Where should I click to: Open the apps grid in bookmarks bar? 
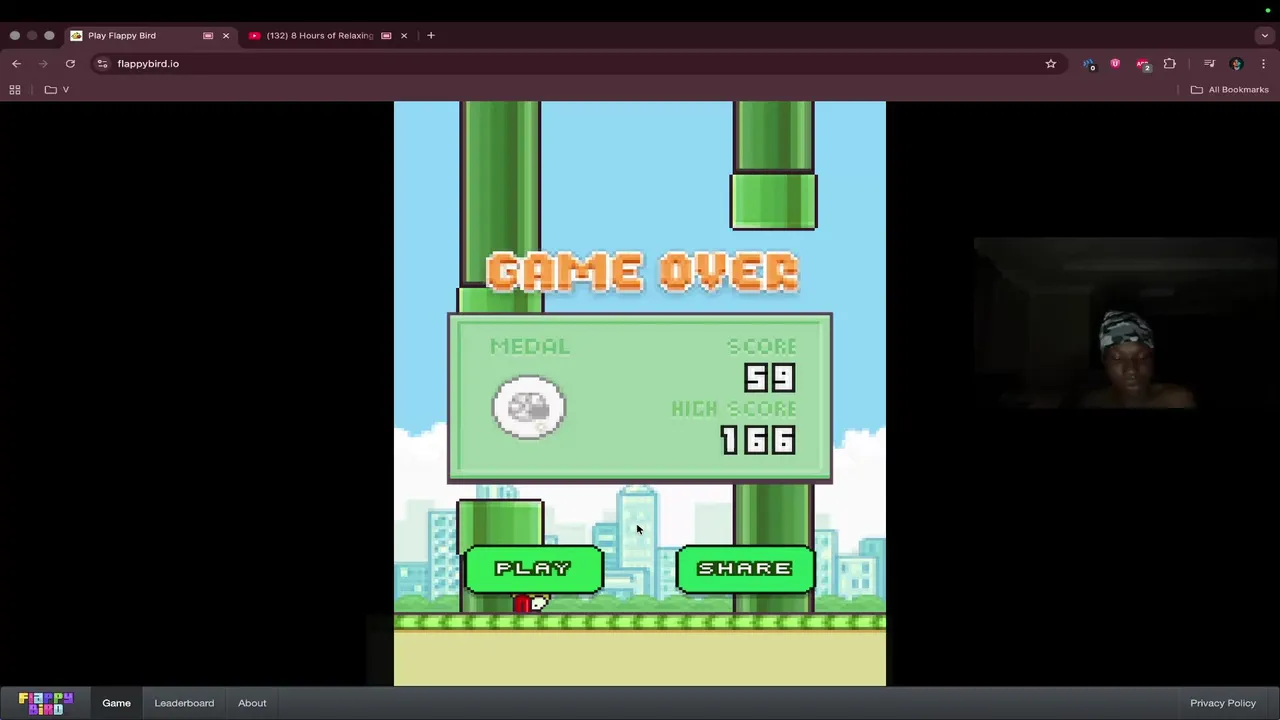[x=15, y=89]
